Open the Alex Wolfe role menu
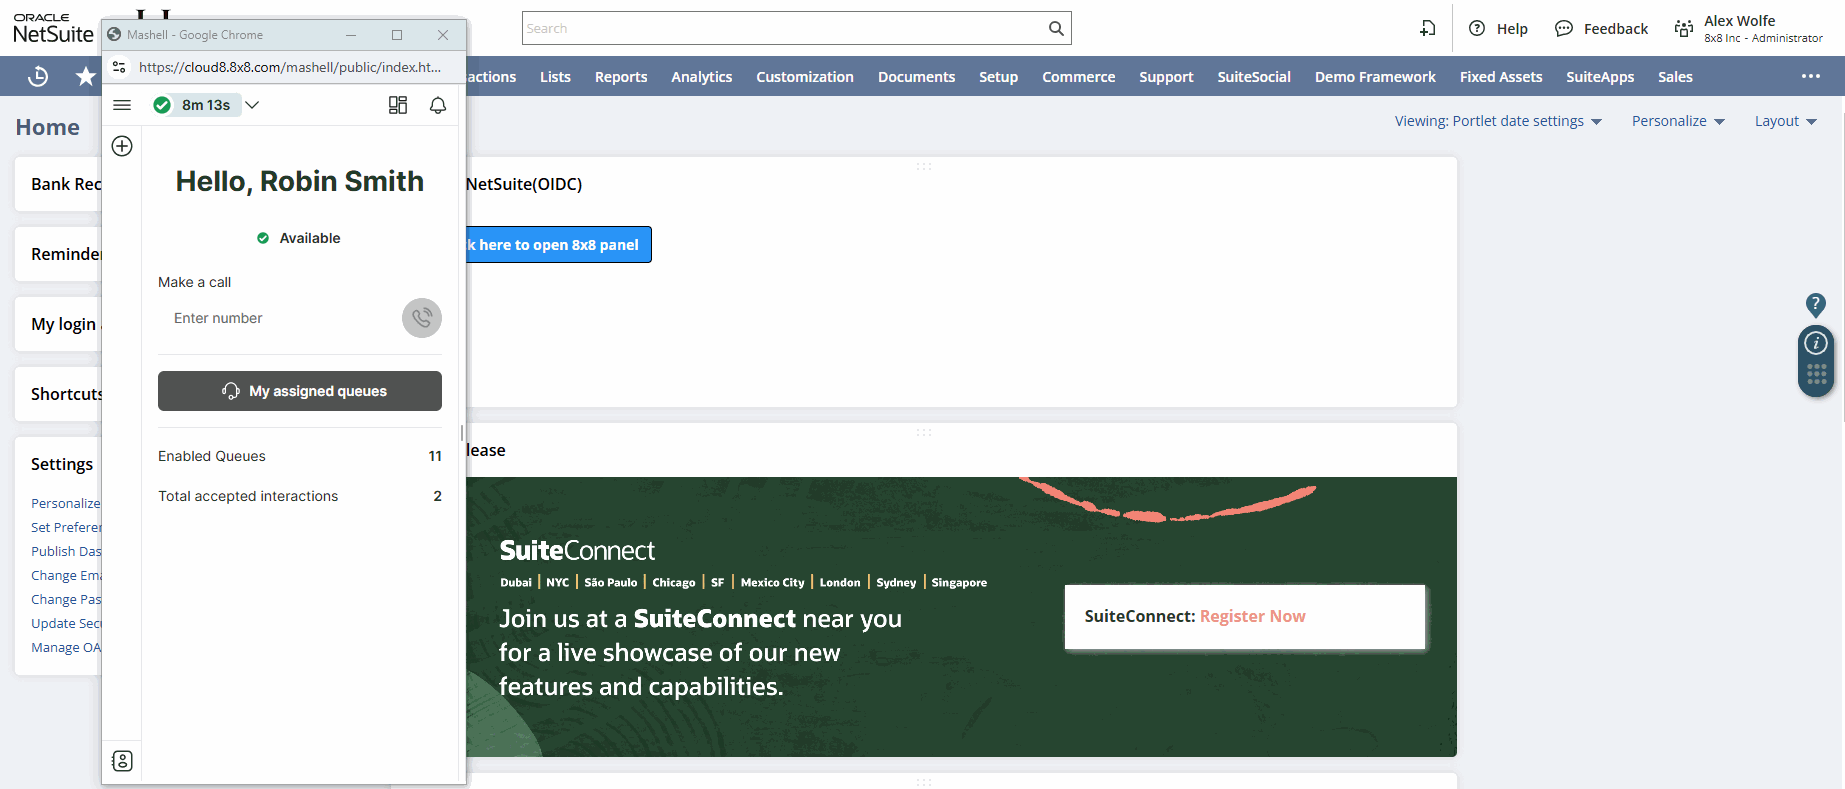Screen dimensions: 1845x789 pos(1748,28)
